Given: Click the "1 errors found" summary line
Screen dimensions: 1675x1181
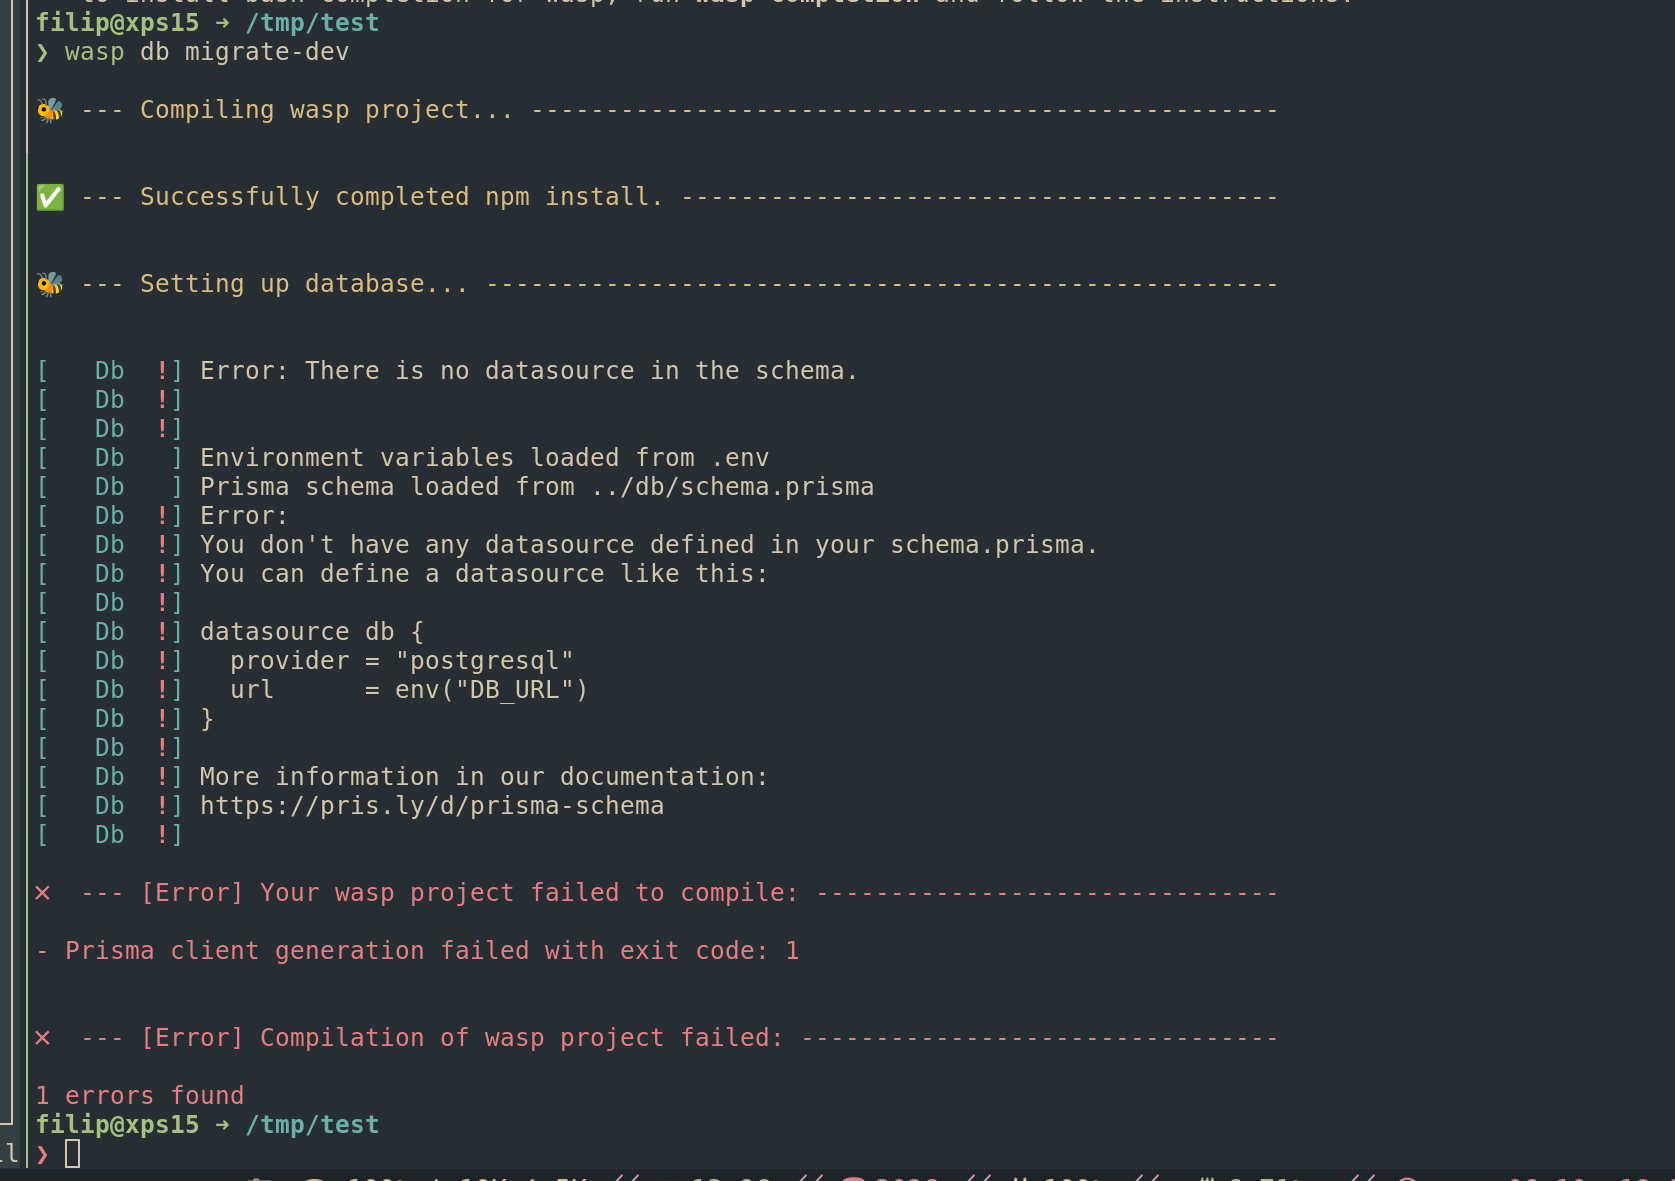Looking at the screenshot, I should click(x=140, y=1096).
